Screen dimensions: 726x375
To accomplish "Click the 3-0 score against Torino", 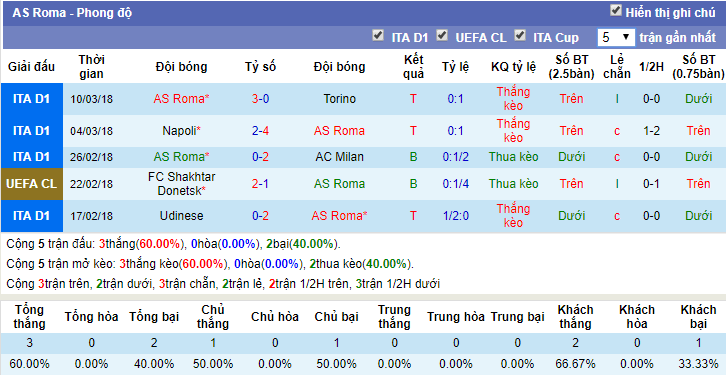I will click(260, 99).
